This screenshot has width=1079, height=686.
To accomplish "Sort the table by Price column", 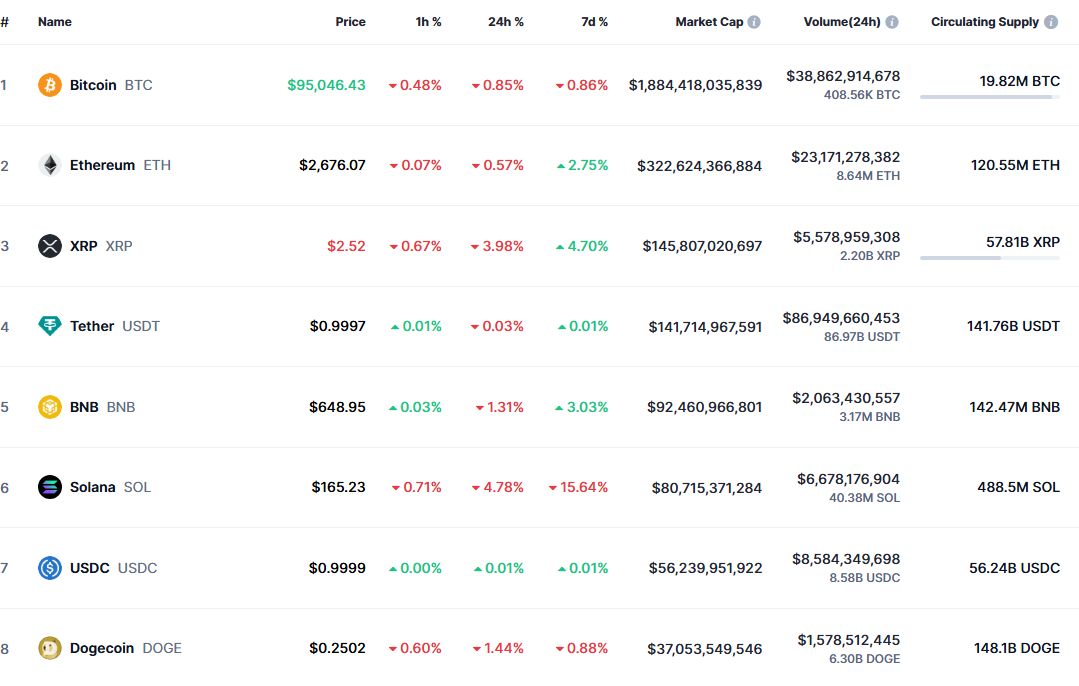I will coord(350,22).
